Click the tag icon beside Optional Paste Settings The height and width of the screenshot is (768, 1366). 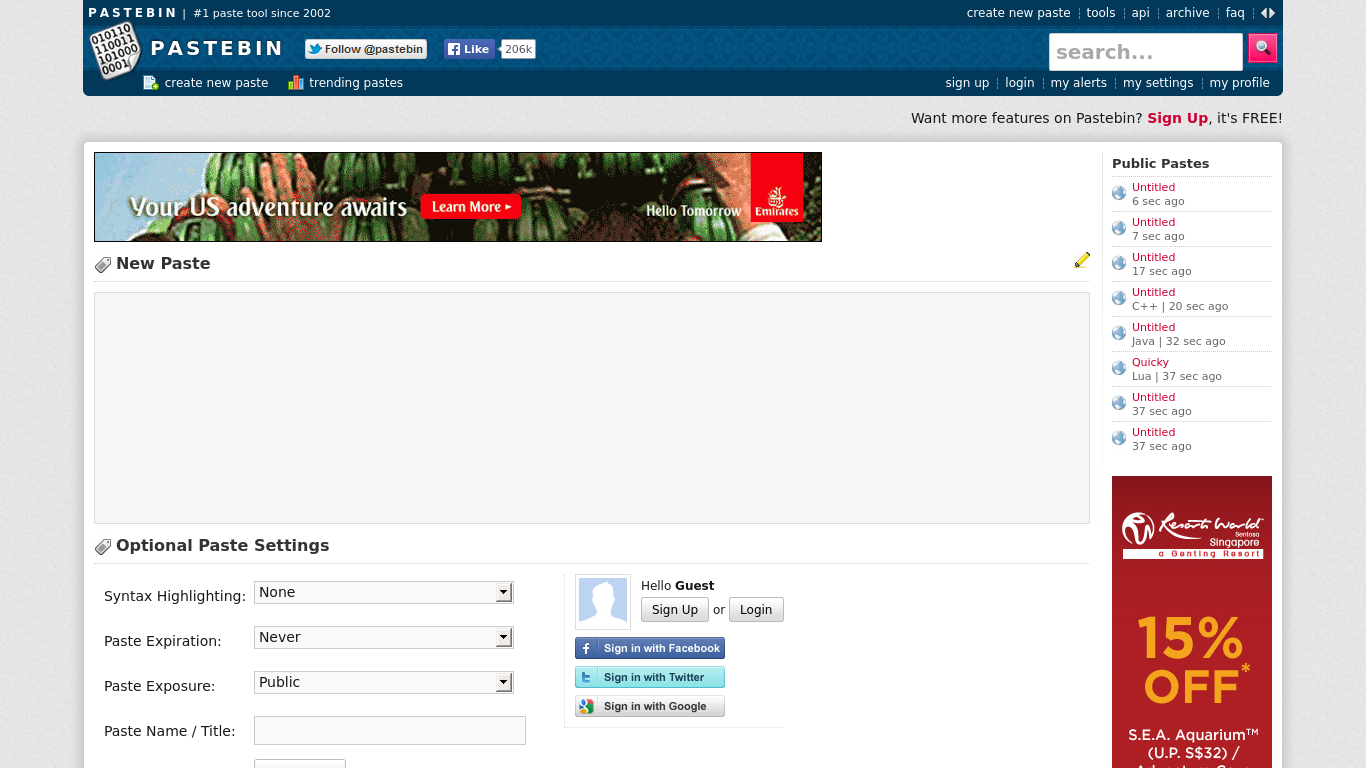(103, 547)
